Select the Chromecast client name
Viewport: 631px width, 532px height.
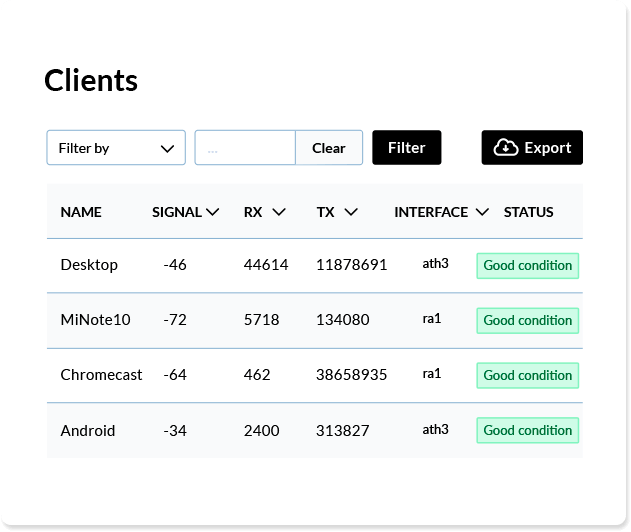101,375
